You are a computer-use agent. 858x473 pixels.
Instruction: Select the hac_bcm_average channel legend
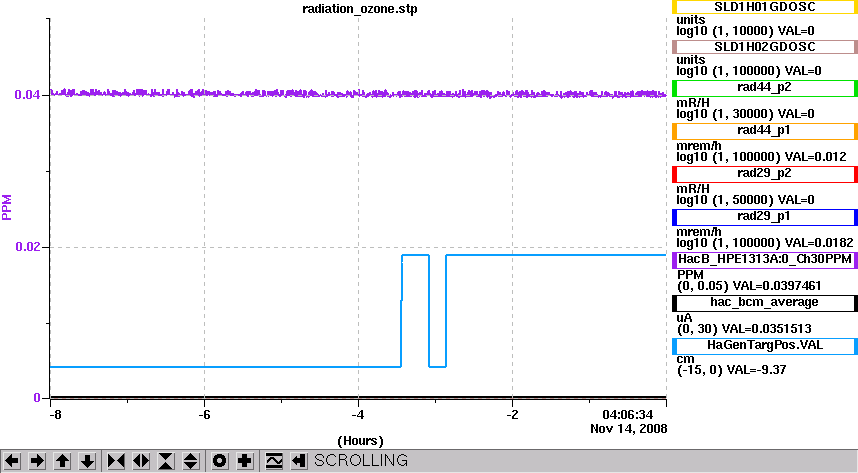click(764, 303)
